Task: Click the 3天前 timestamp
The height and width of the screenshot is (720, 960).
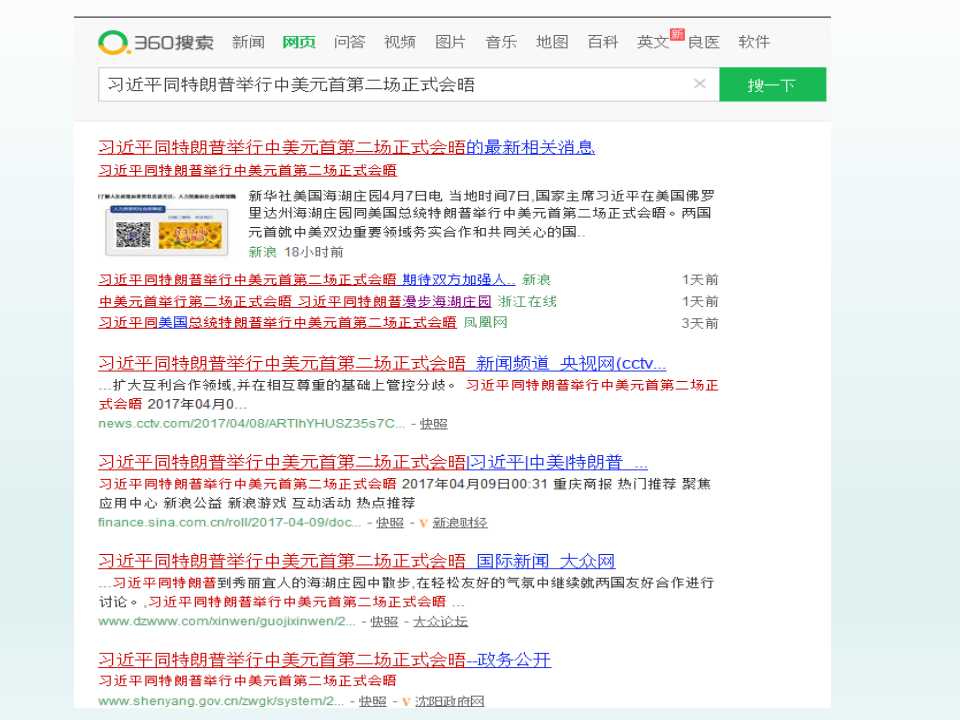Action: [700, 323]
